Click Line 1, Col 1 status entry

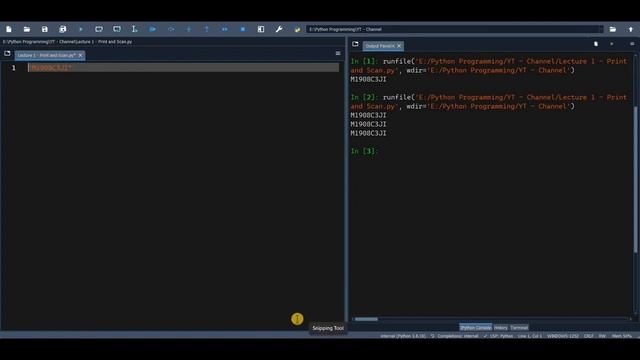click(x=530, y=336)
